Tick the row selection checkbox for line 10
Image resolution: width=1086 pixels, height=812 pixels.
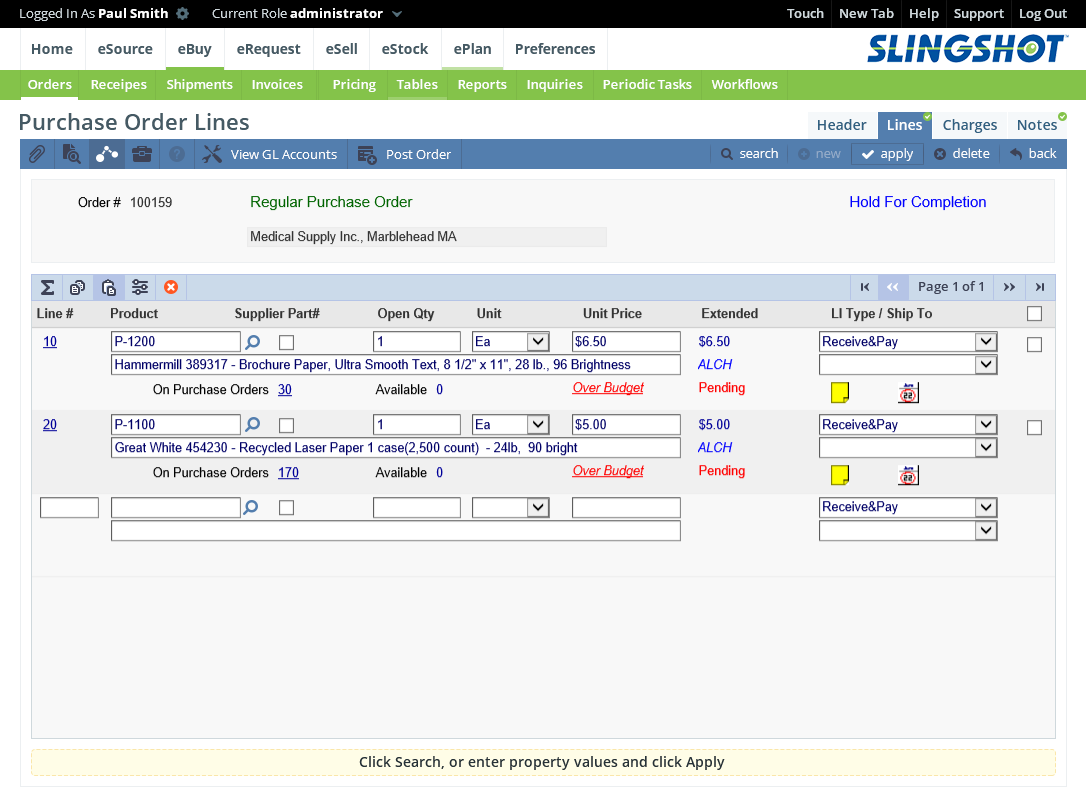1034,345
